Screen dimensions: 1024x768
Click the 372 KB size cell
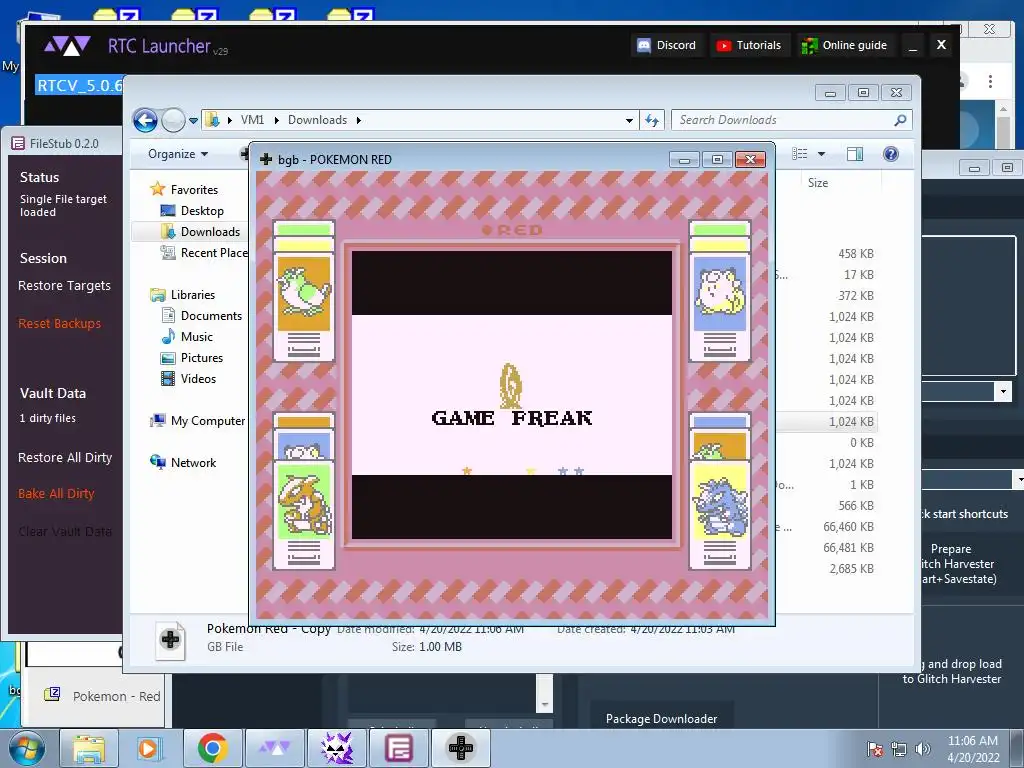[856, 296]
